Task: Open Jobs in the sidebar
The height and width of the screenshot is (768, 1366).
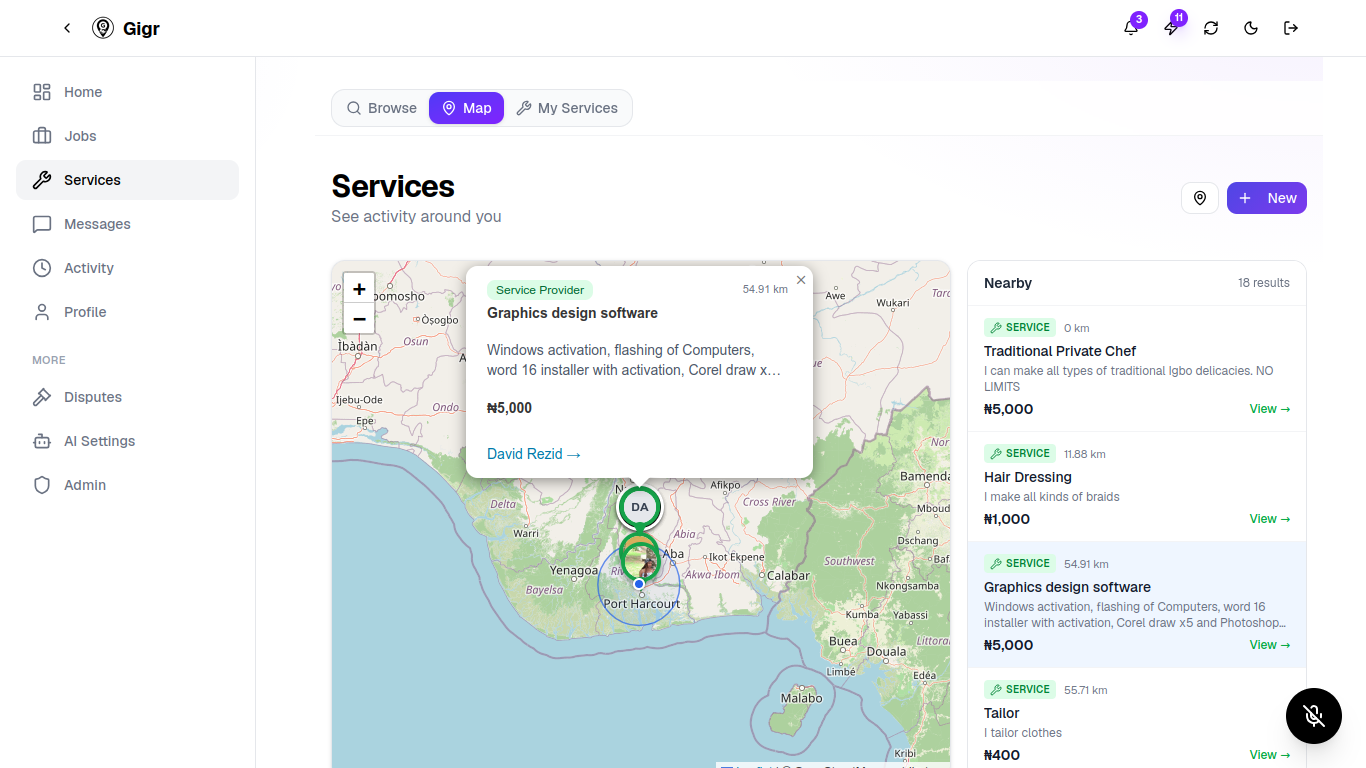Action: [x=127, y=136]
